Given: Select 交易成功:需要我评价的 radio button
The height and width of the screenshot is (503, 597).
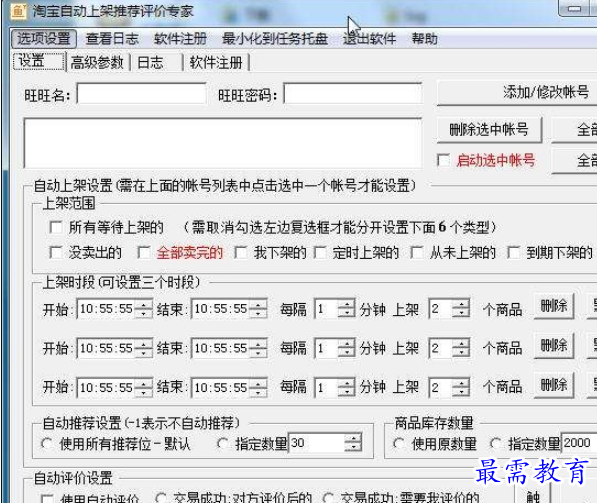Looking at the screenshot, I should click(x=328, y=498).
